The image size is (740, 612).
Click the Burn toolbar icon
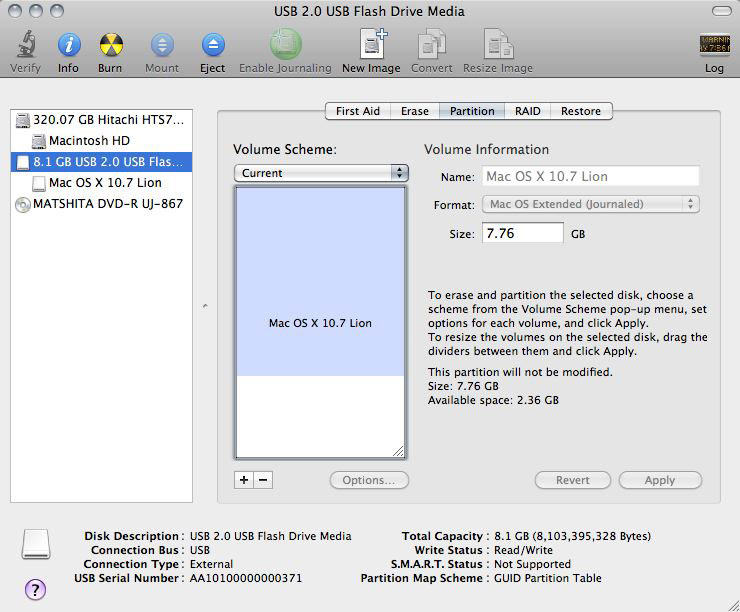pyautogui.click(x=111, y=45)
